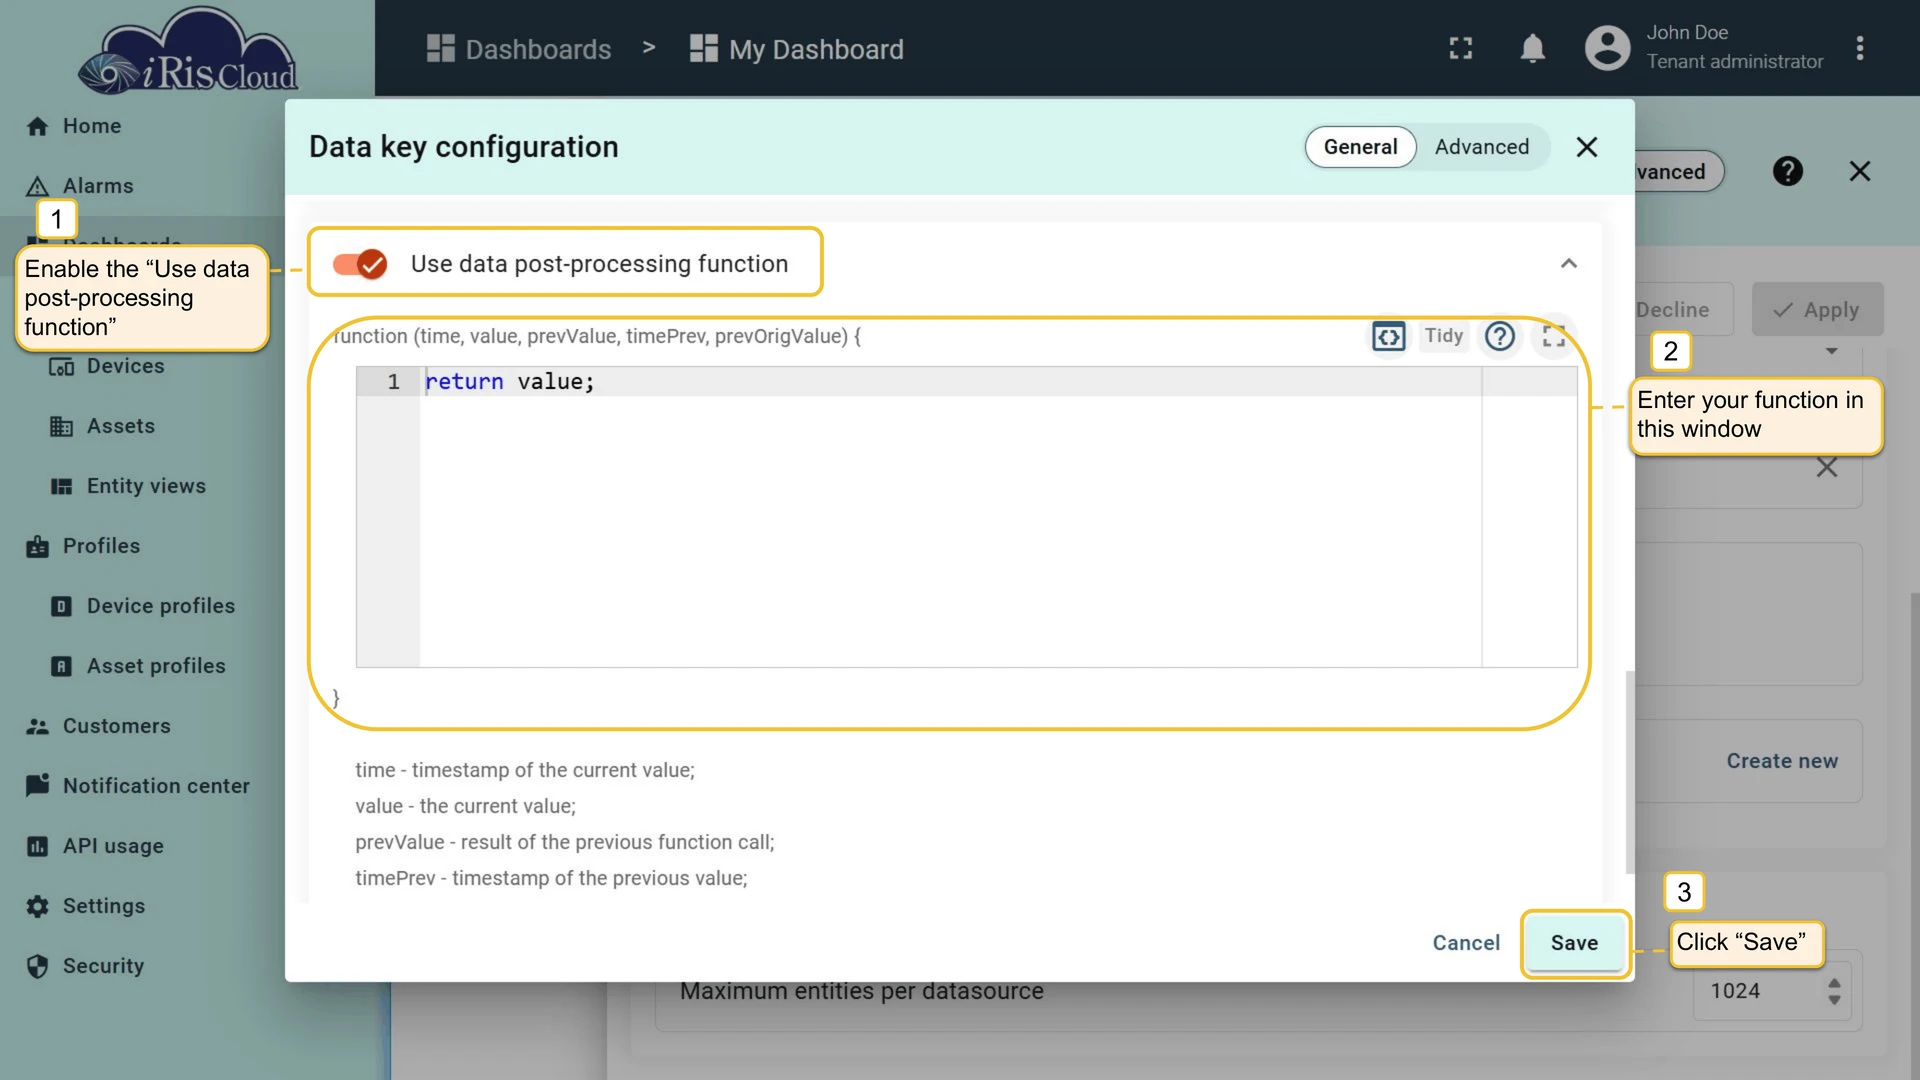Select the General tab

pyautogui.click(x=1360, y=147)
